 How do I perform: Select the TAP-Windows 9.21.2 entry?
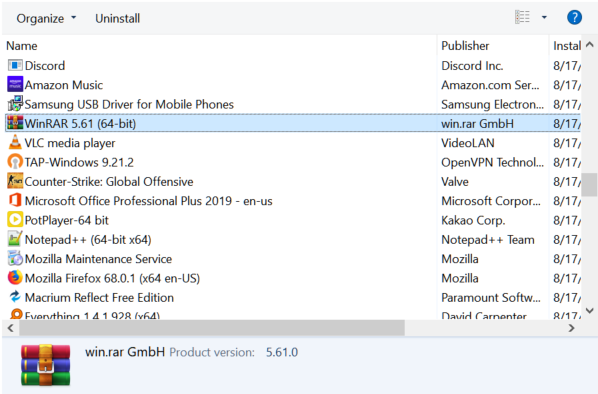coord(79,162)
